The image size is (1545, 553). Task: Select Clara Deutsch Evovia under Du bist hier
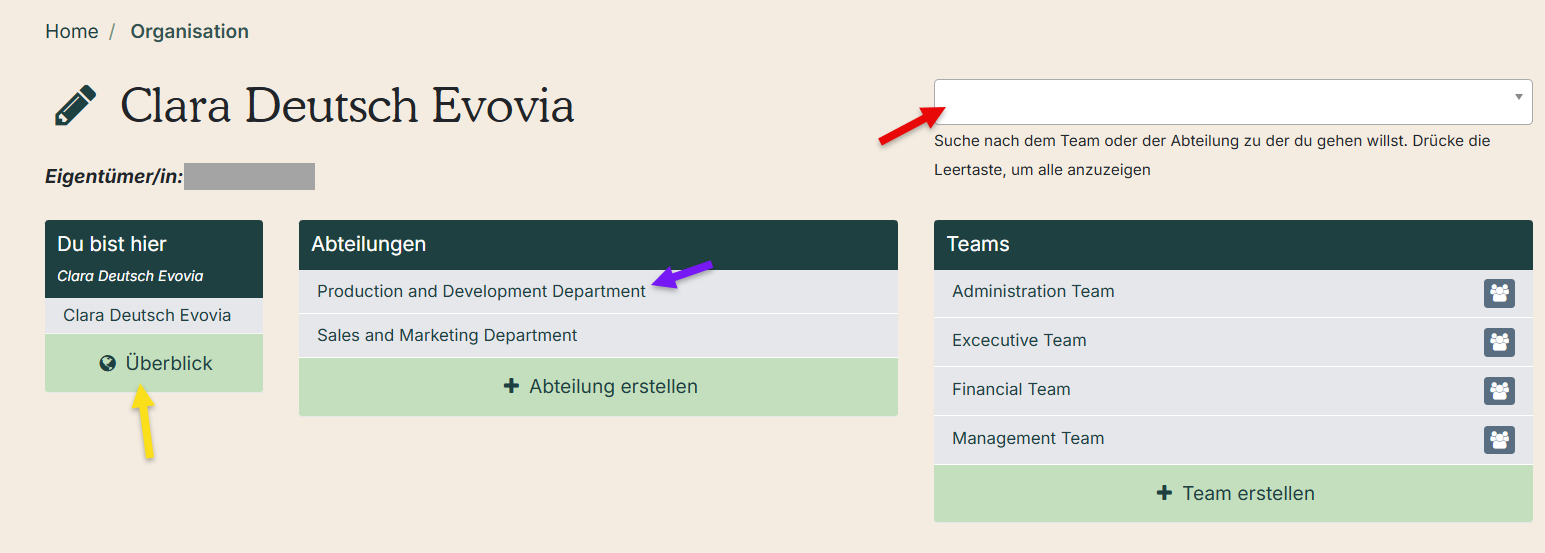[x=154, y=316]
